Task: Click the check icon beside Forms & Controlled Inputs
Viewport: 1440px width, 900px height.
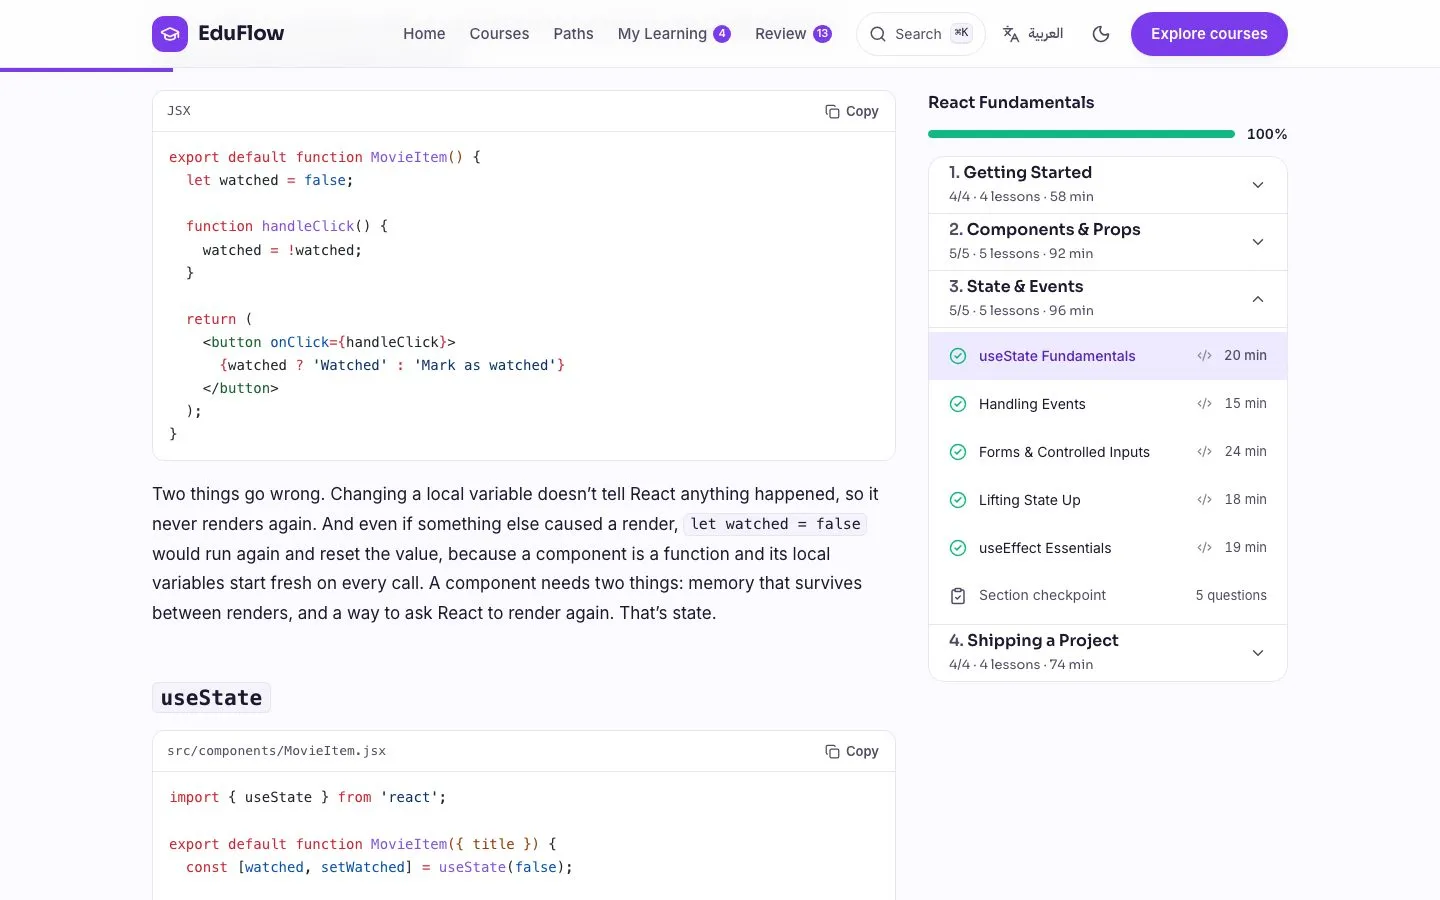Action: (958, 452)
